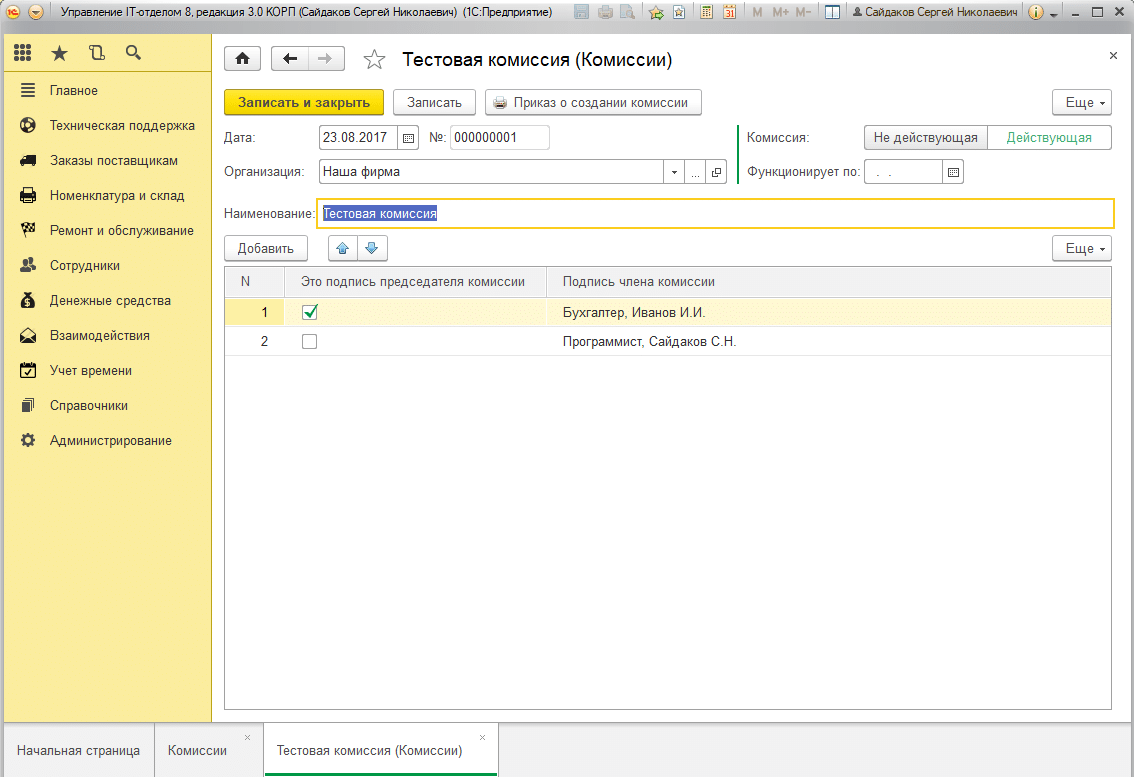Open favorites list icon in title bar
This screenshot has width=1134, height=777.
point(679,12)
